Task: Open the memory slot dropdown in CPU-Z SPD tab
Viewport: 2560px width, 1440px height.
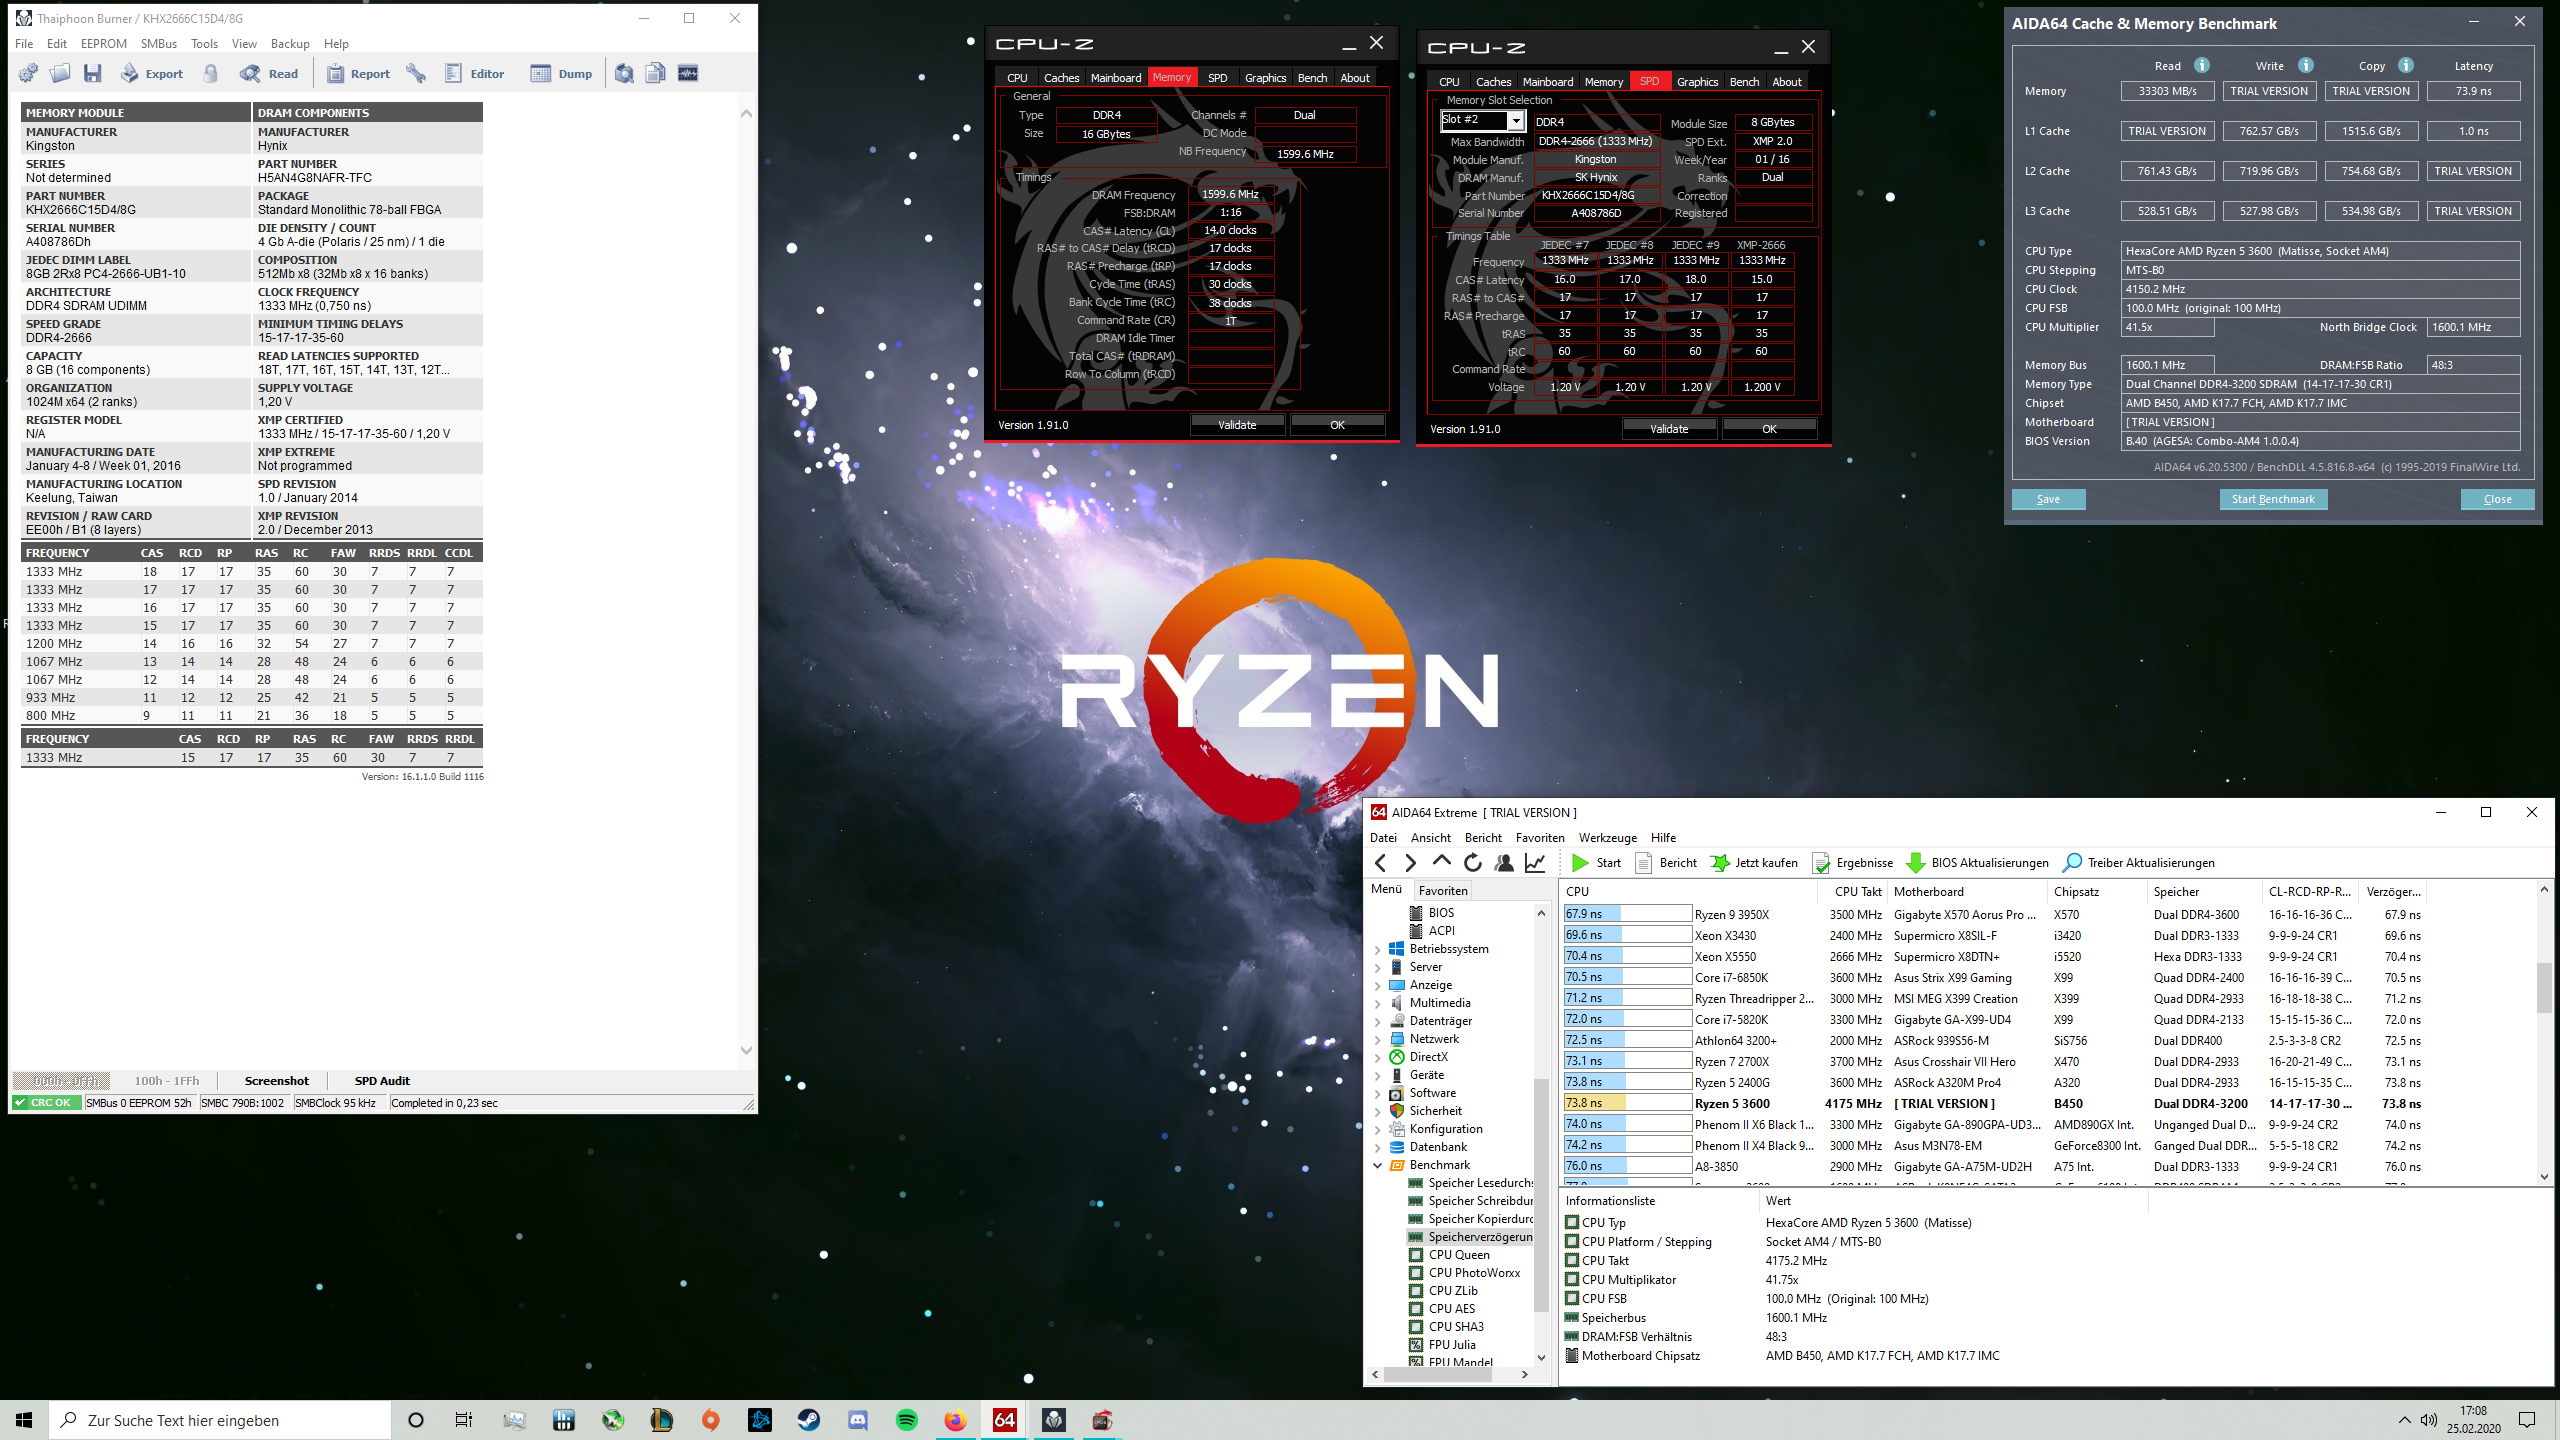Action: [1516, 120]
